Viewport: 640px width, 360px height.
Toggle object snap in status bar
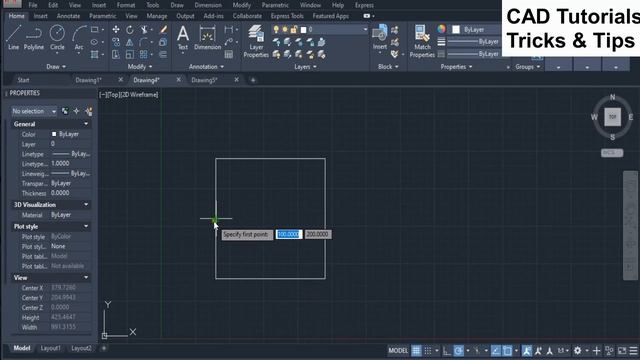507,351
